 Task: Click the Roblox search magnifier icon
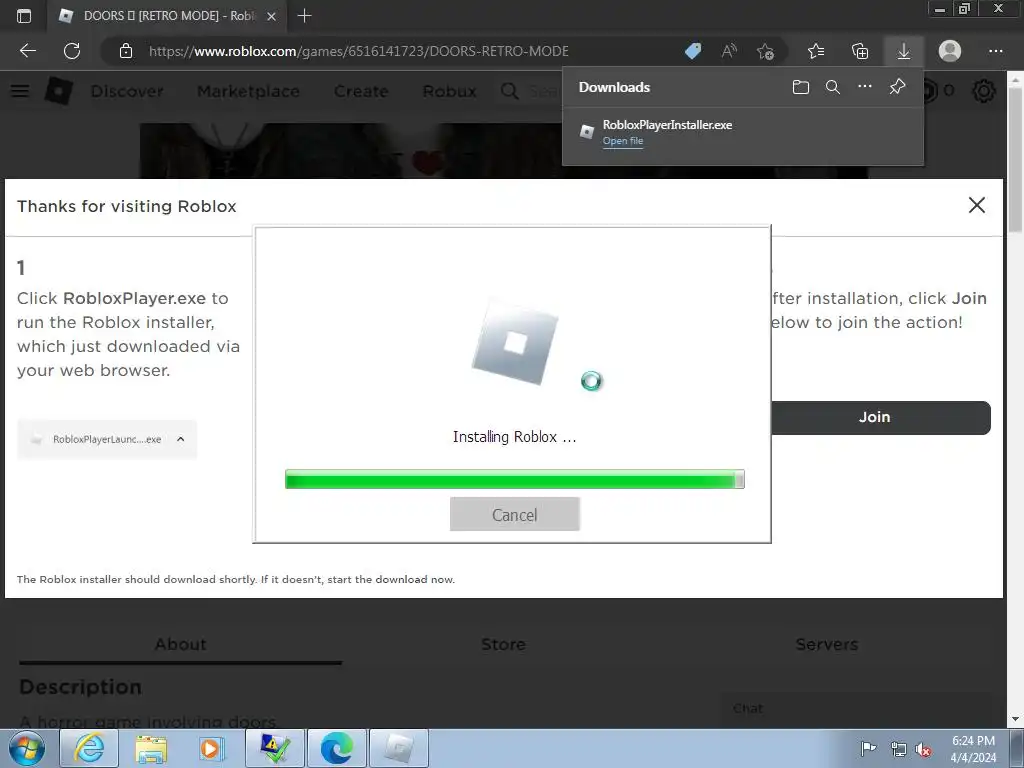click(x=509, y=91)
